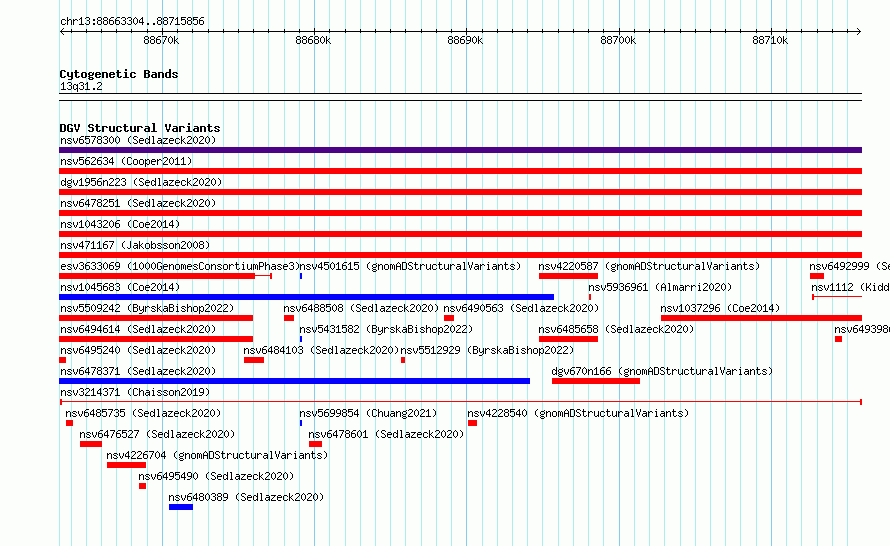Viewport: 890px width, 546px height.
Task: Click the blue nsv6478371 variant bar
Action: (295, 381)
